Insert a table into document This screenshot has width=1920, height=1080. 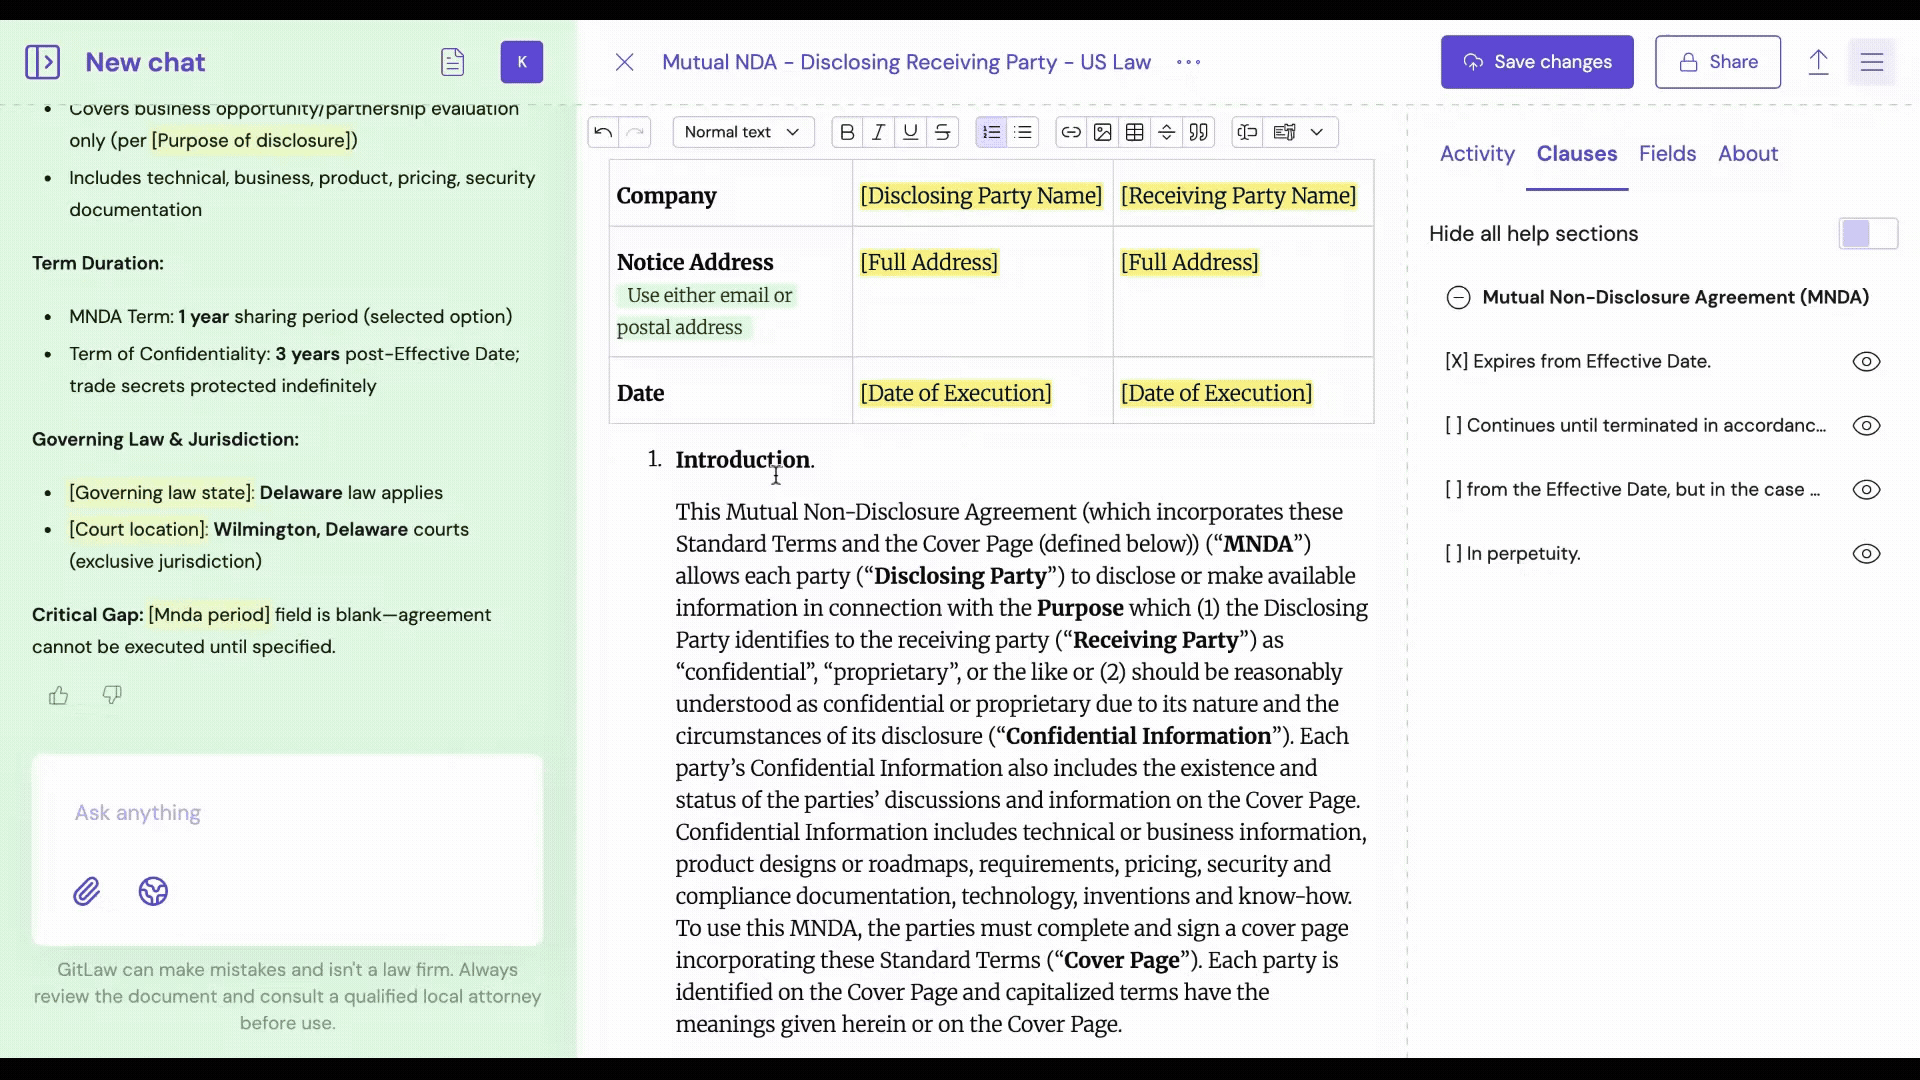click(x=1134, y=132)
